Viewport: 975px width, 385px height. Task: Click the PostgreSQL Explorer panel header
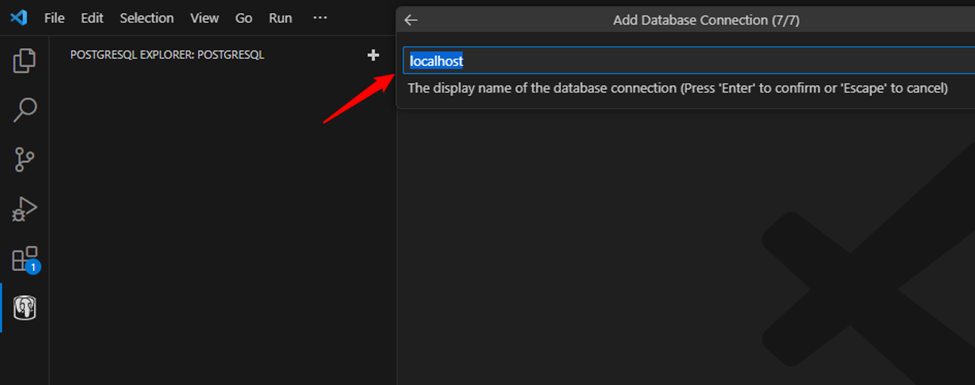click(167, 55)
